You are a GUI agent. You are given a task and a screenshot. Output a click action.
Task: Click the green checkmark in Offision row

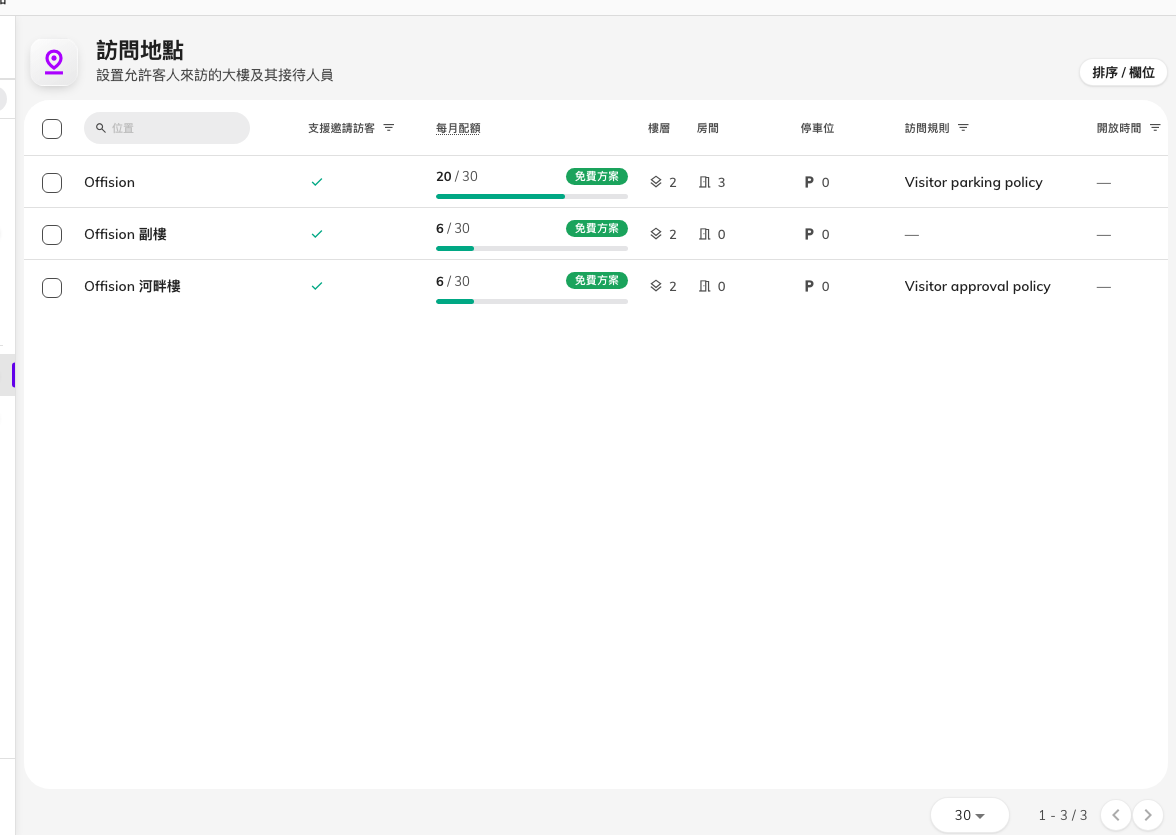317,182
